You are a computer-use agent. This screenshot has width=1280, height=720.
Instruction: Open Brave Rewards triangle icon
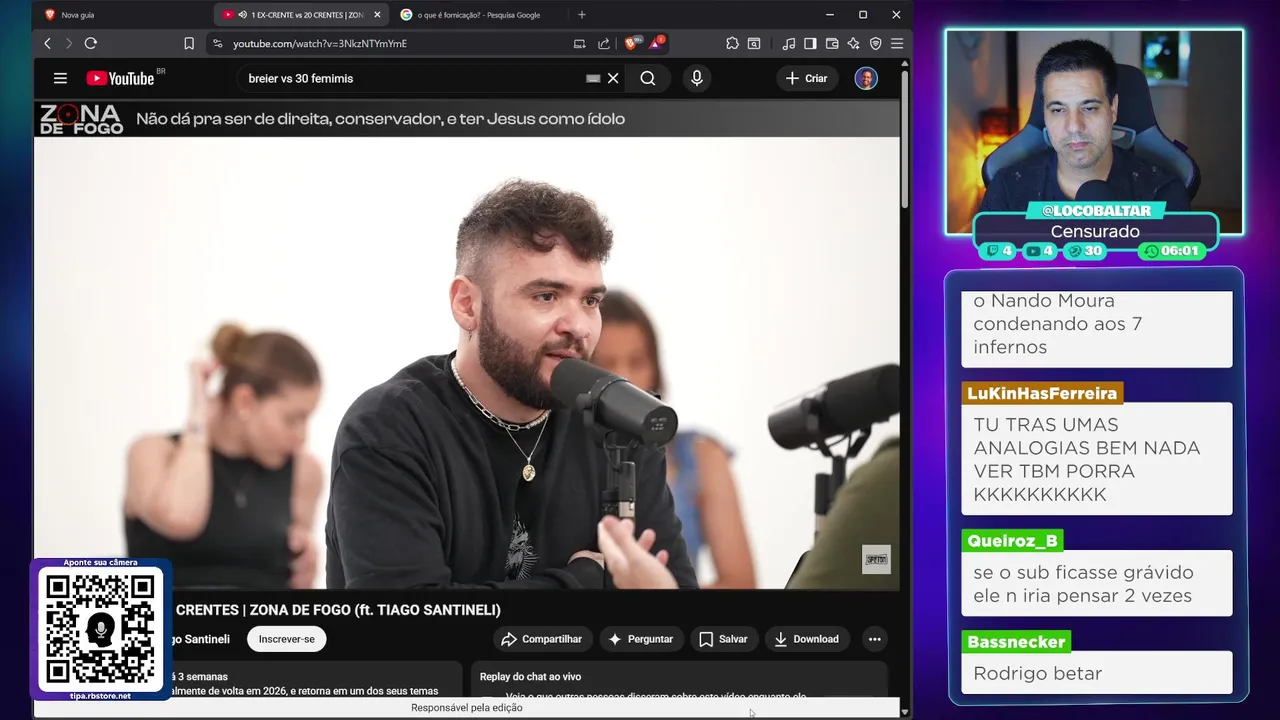tap(656, 43)
